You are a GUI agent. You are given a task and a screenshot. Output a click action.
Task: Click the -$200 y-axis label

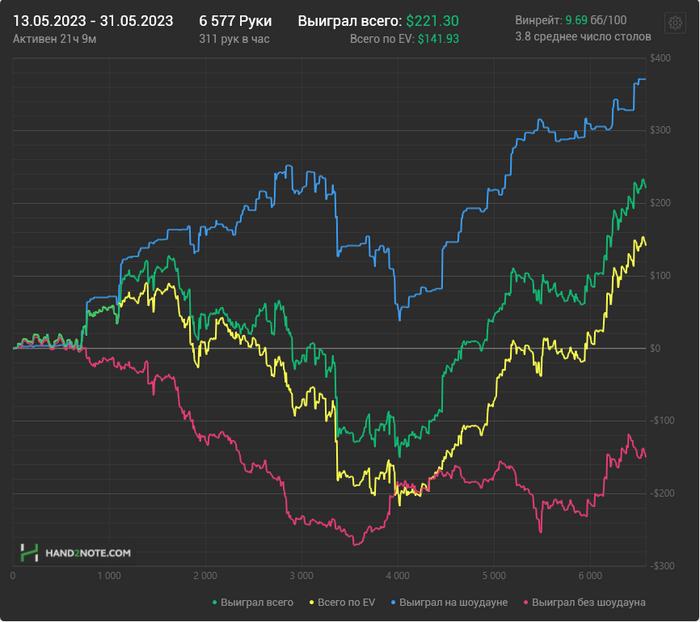click(x=660, y=493)
